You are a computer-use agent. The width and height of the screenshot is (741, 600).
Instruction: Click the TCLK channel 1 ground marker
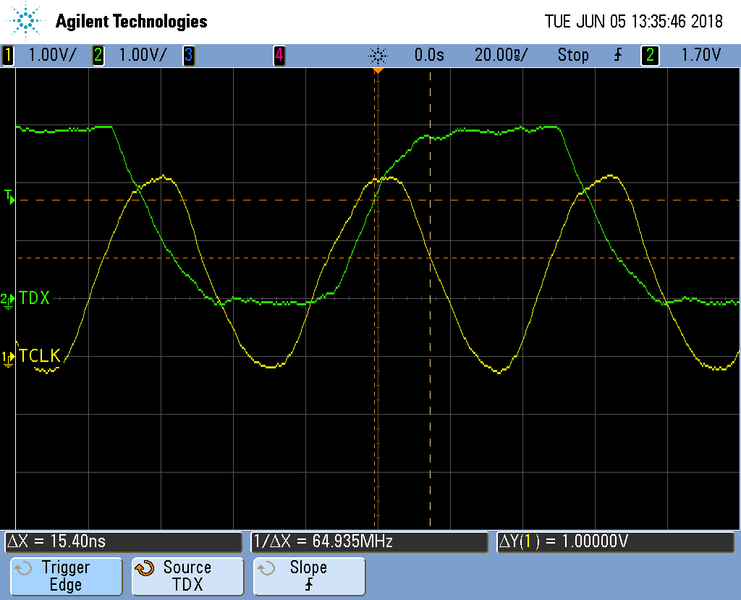pyautogui.click(x=8, y=359)
